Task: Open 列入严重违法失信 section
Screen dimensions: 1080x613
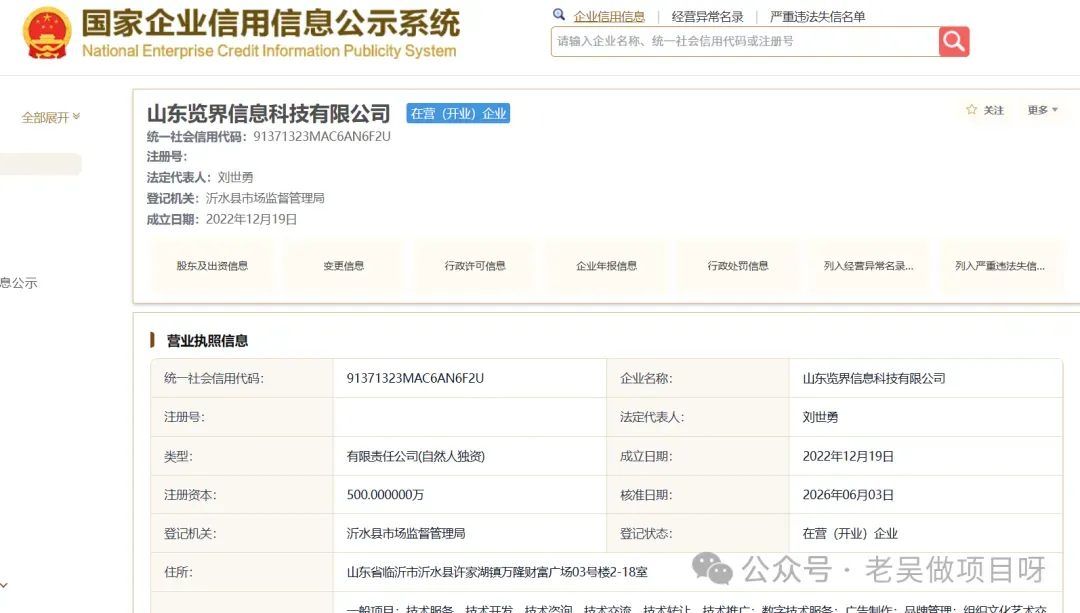Action: click(x=1000, y=266)
